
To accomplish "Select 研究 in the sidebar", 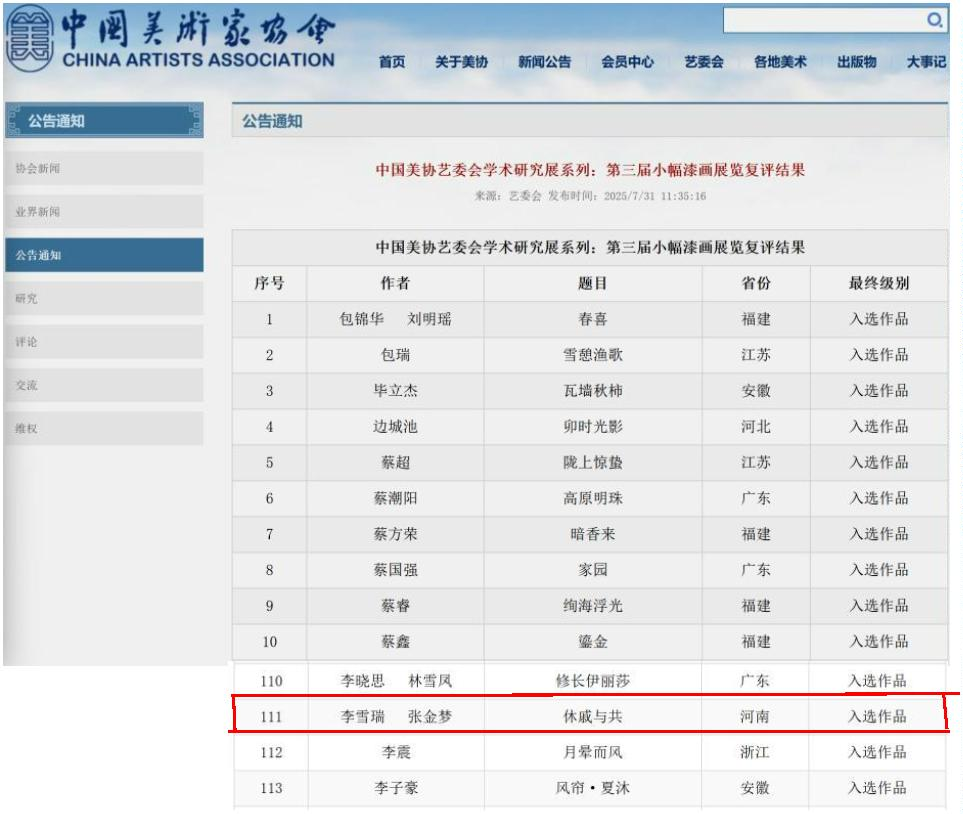I will pos(104,299).
